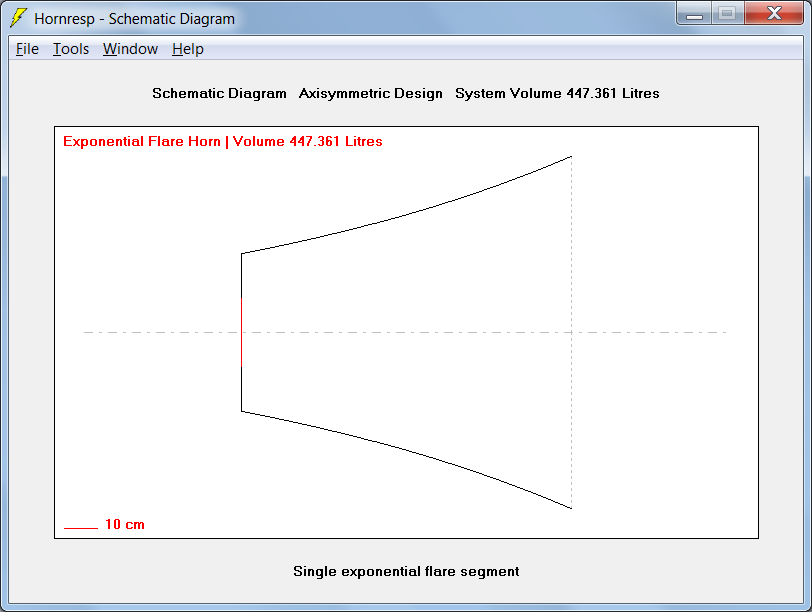
Task: Open the Tools menu
Action: (71, 49)
